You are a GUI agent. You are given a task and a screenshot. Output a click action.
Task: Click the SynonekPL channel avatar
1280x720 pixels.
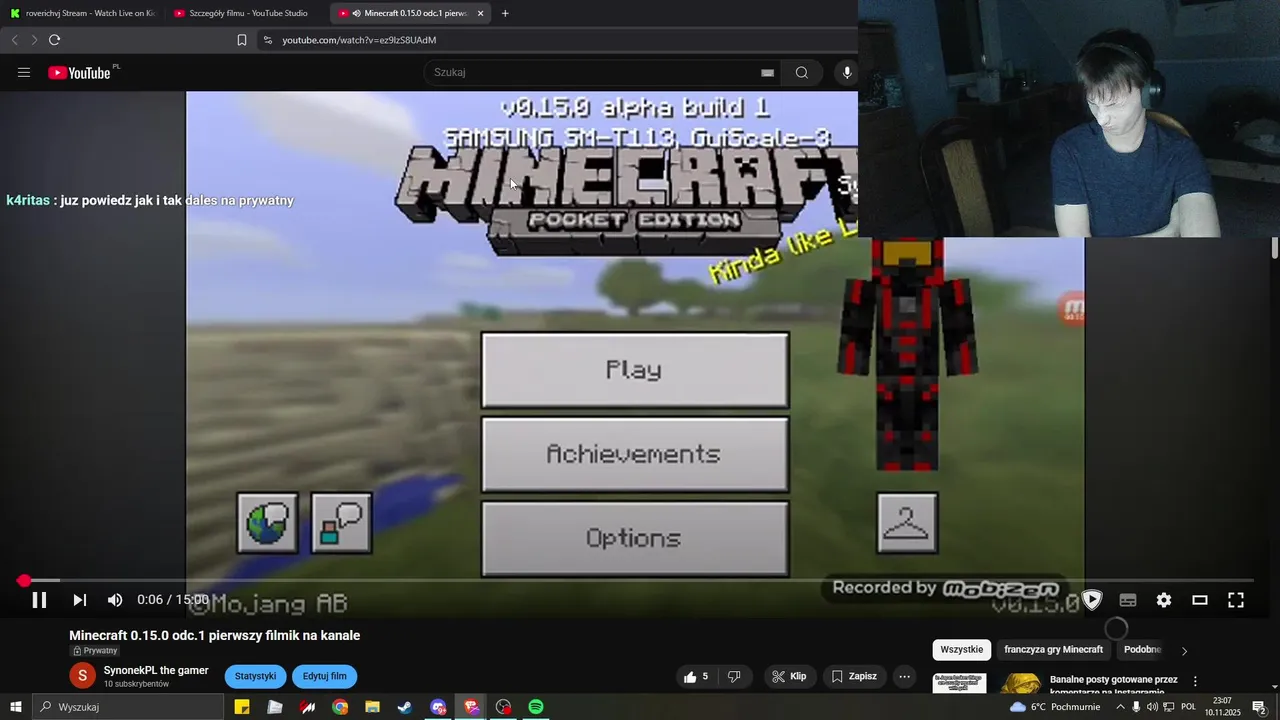pyautogui.click(x=82, y=676)
